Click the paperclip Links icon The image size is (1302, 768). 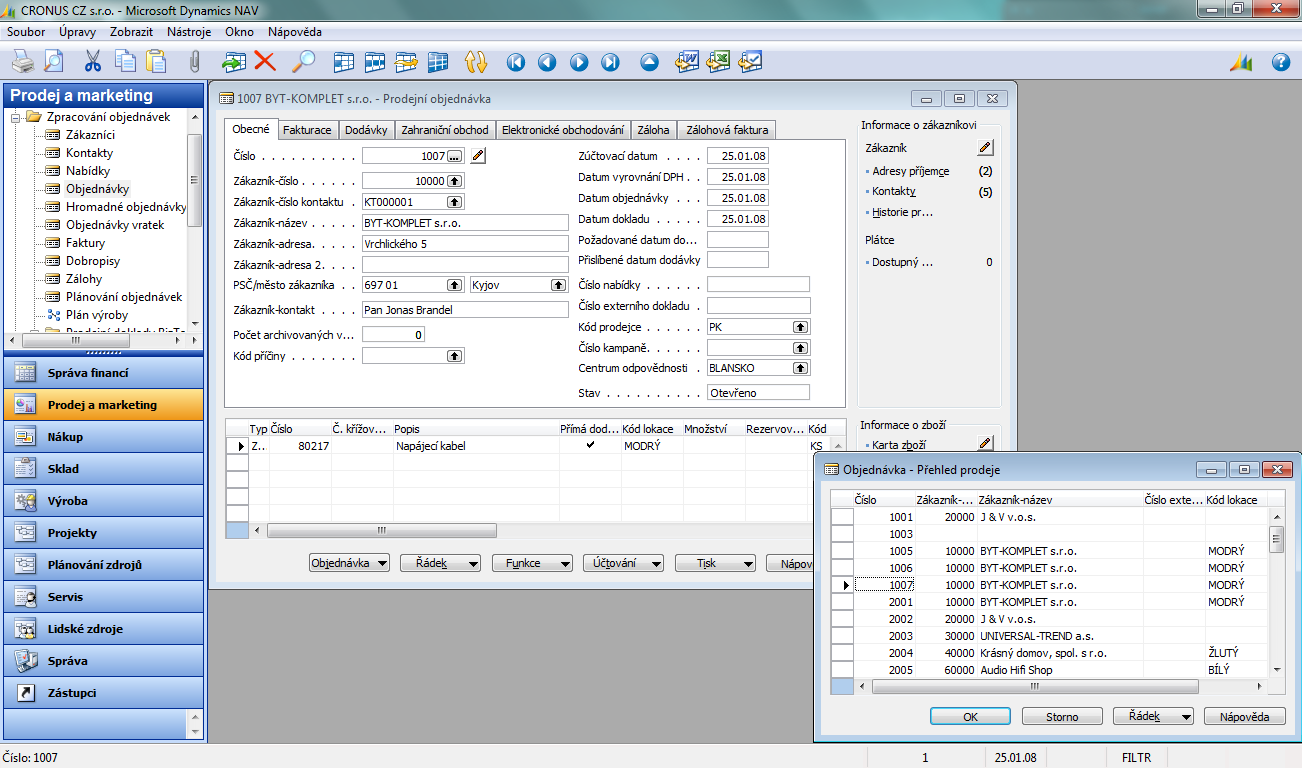coord(195,62)
